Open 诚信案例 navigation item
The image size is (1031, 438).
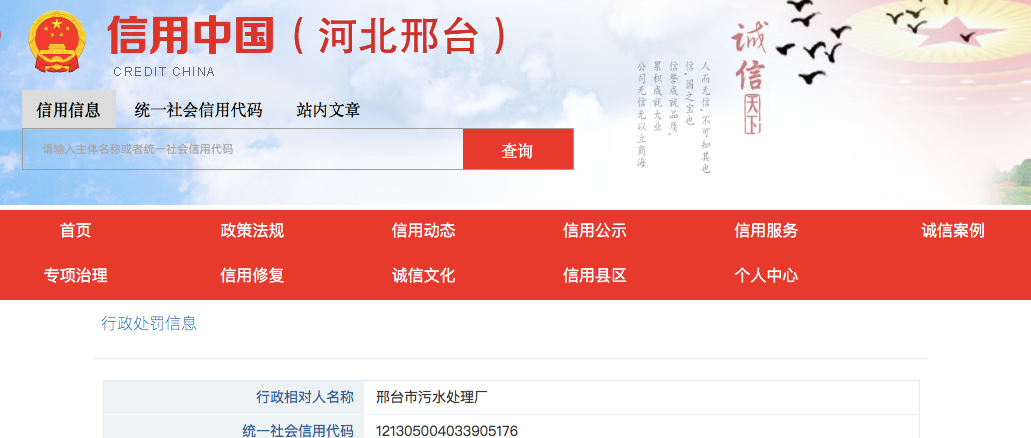pyautogui.click(x=952, y=231)
